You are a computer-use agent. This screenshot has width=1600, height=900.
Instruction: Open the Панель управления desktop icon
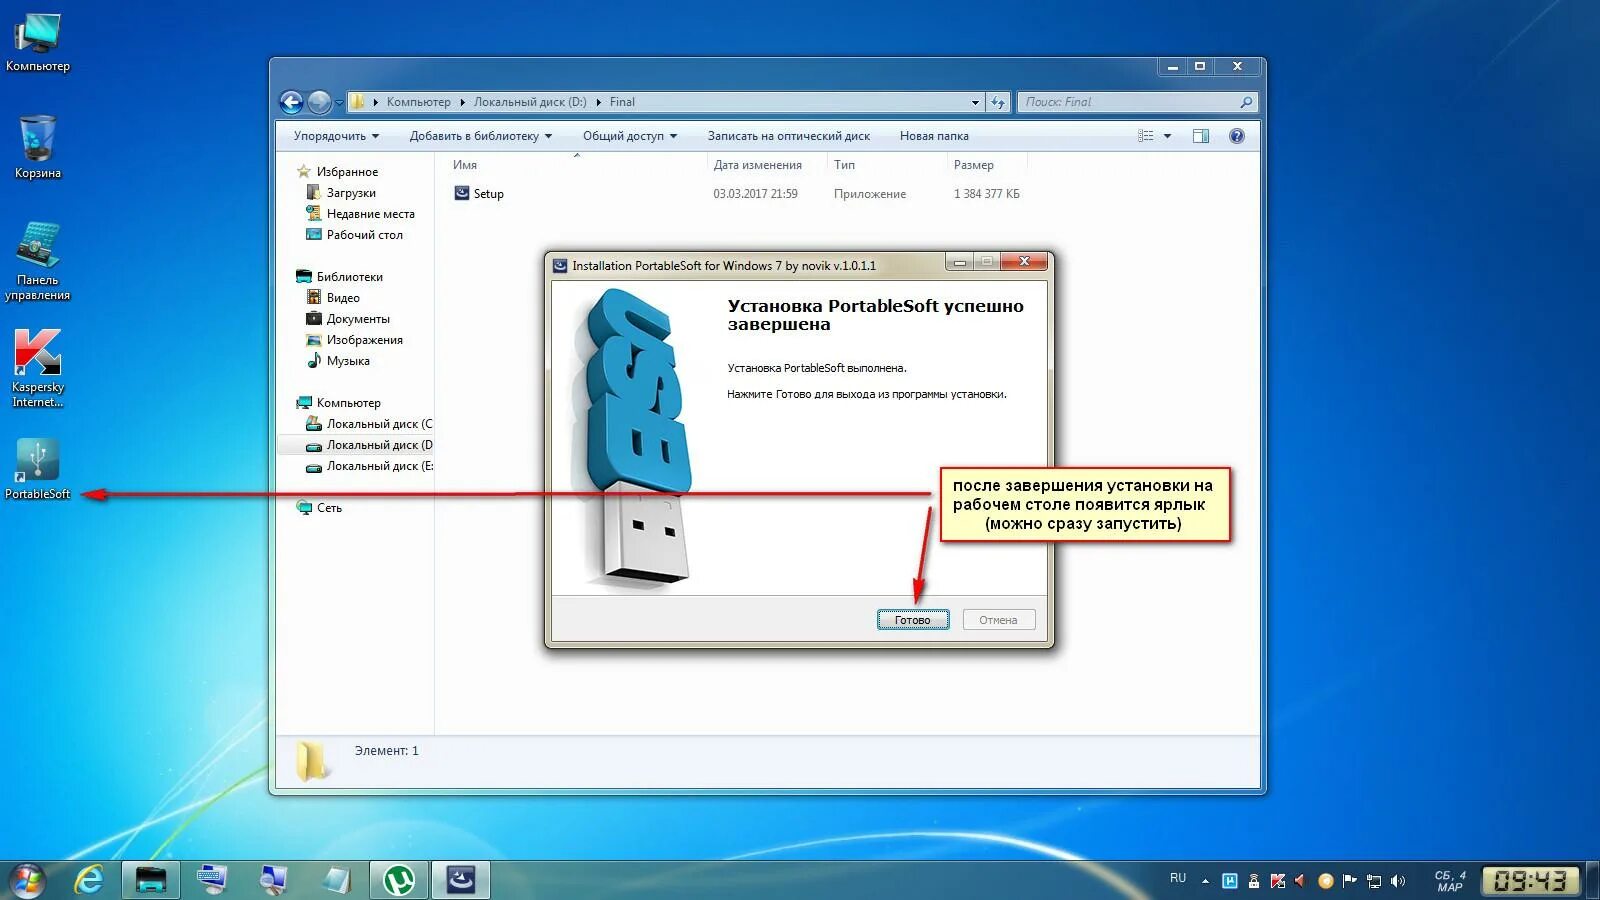pos(38,261)
